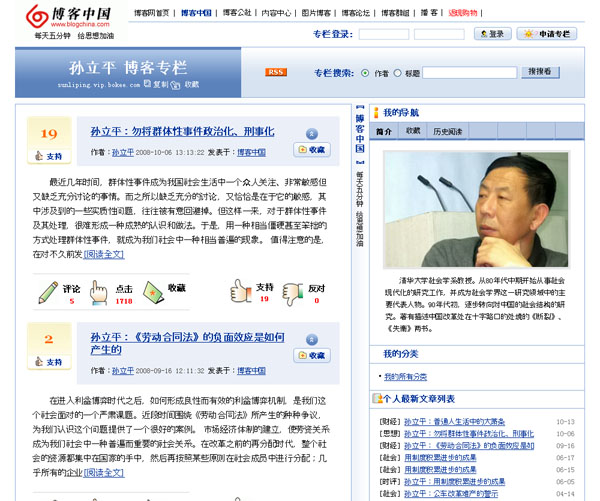This screenshot has width=600, height=501.
Task: Click the thumbs-up 支持 icon
Action: [x=241, y=292]
